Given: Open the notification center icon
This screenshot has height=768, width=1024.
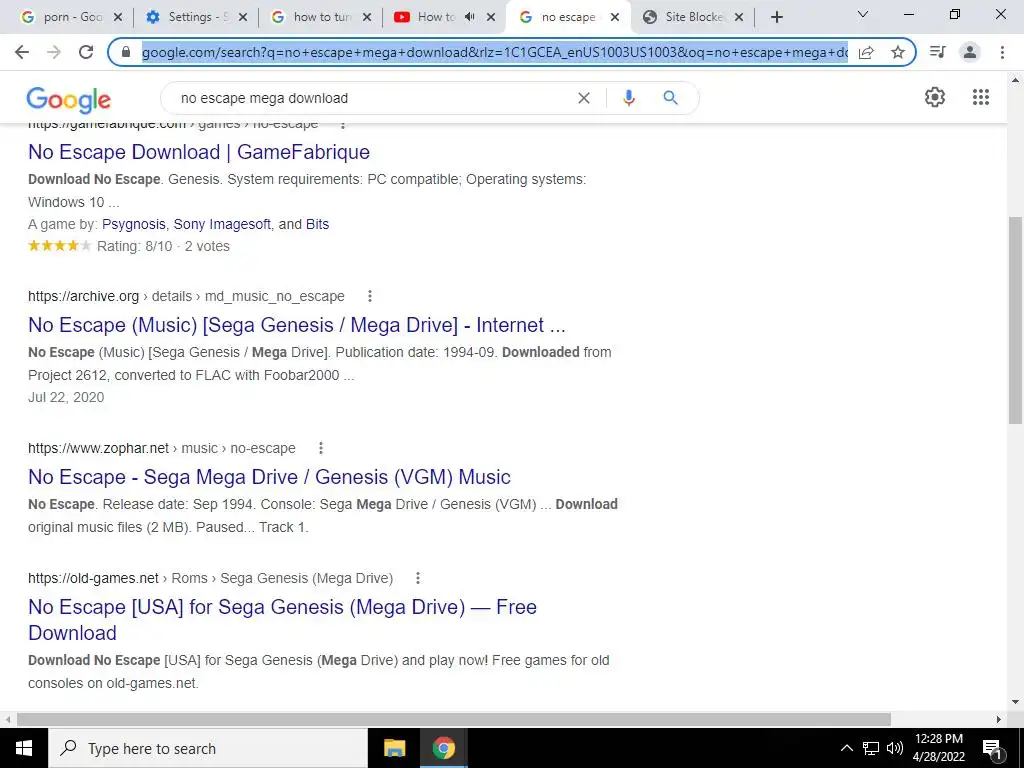Looking at the screenshot, I should tap(992, 748).
